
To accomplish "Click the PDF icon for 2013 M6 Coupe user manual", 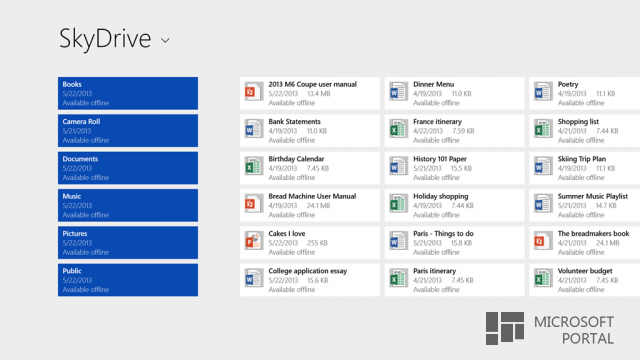I will (253, 91).
